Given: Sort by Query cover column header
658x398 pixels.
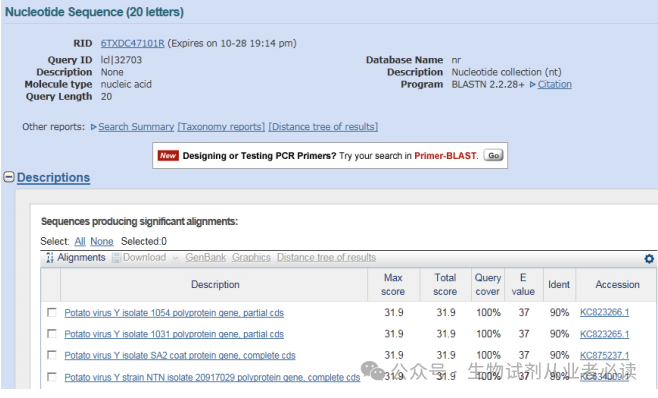Looking at the screenshot, I should coord(488,285).
